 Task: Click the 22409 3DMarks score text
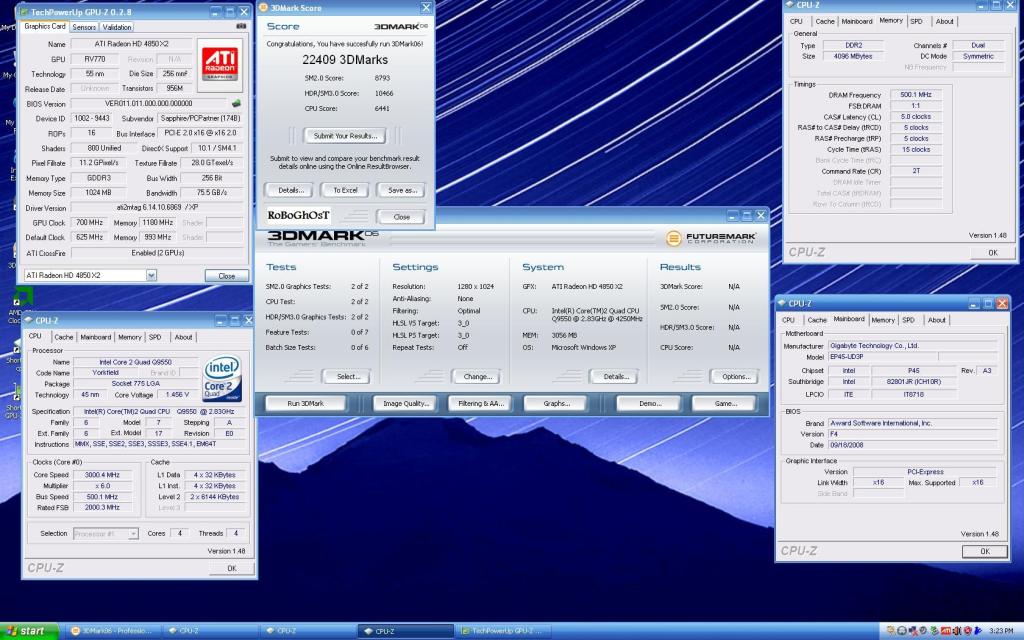point(345,59)
